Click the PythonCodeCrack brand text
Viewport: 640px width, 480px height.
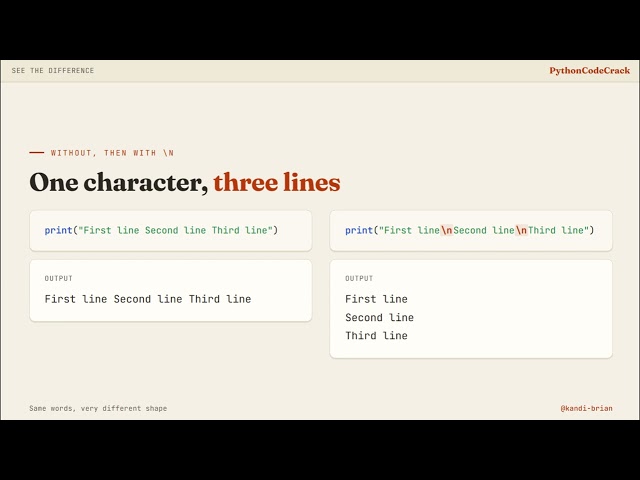(589, 71)
